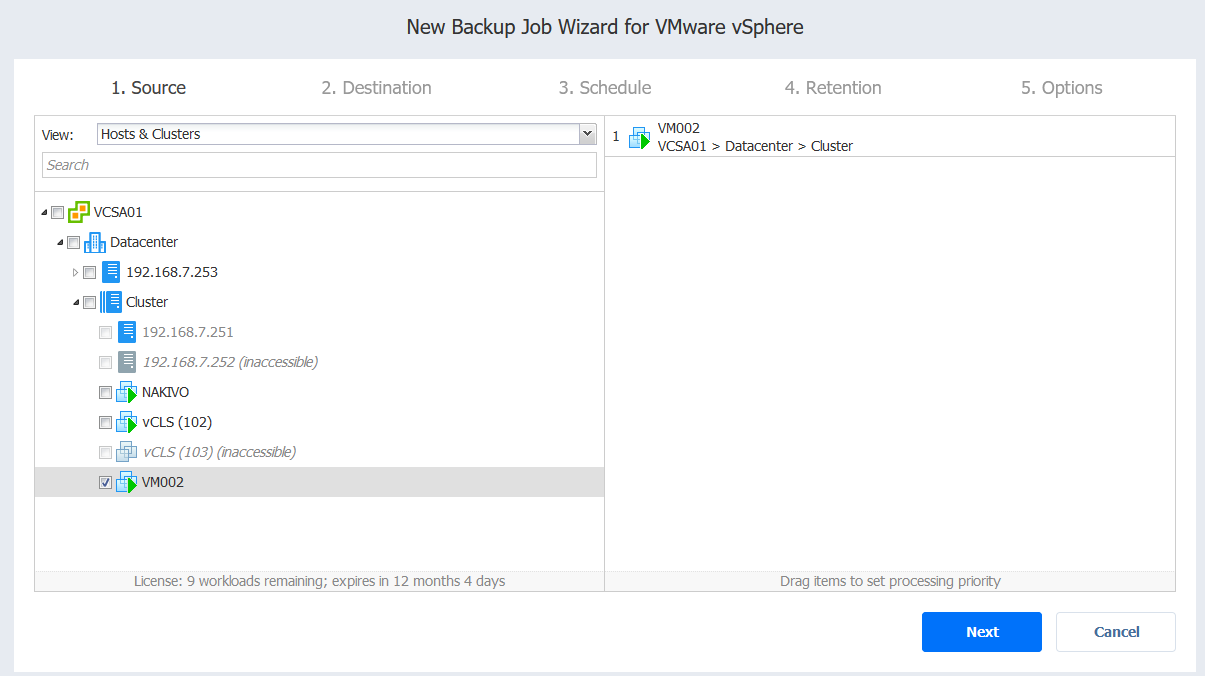Collapse the Datacenter tree node
The image size is (1205, 676).
[60, 243]
